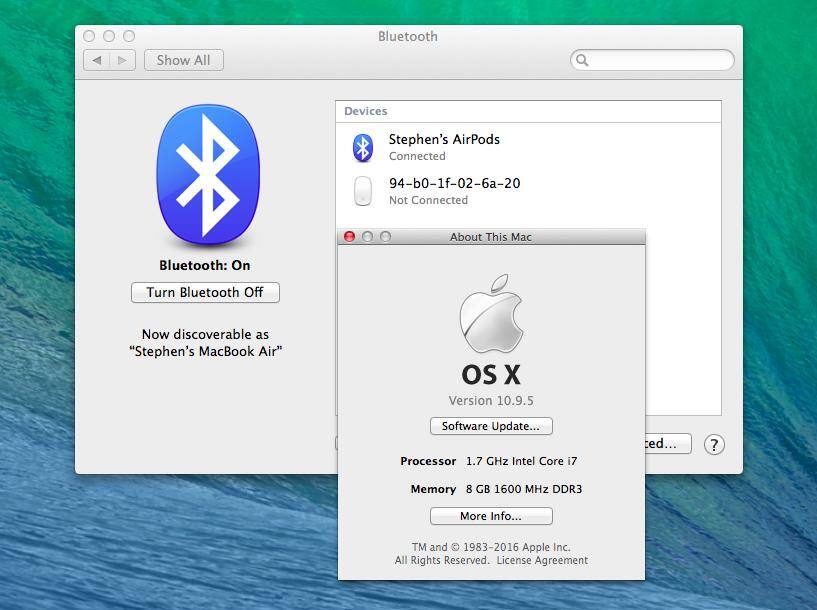Viewport: 817px width, 610px height.
Task: Select the Stephen's AirPods device name
Action: 444,139
